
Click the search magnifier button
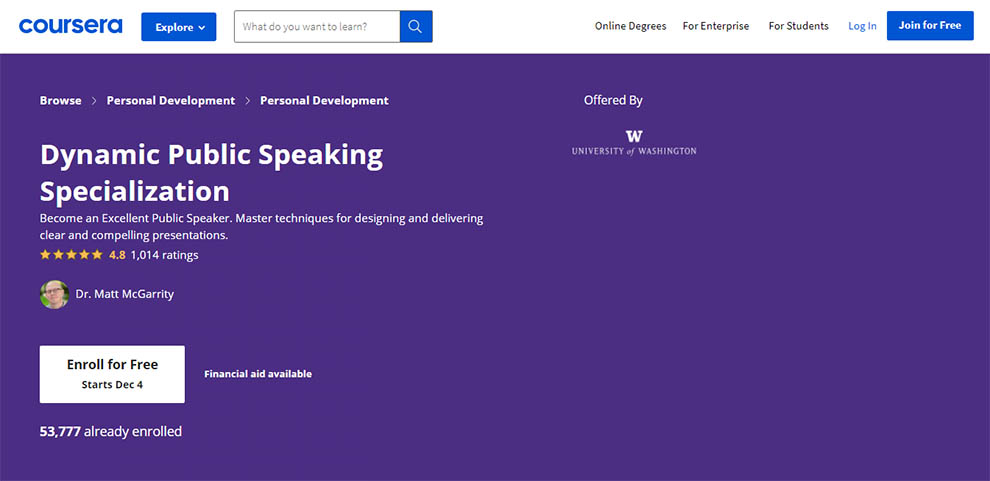point(415,27)
